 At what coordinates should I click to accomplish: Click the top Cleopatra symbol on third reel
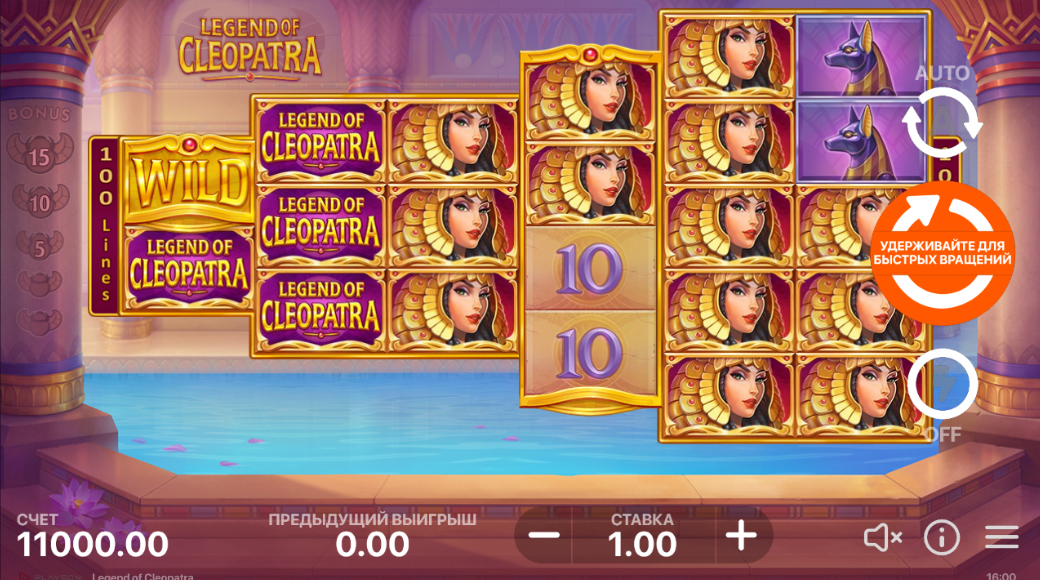click(x=590, y=99)
